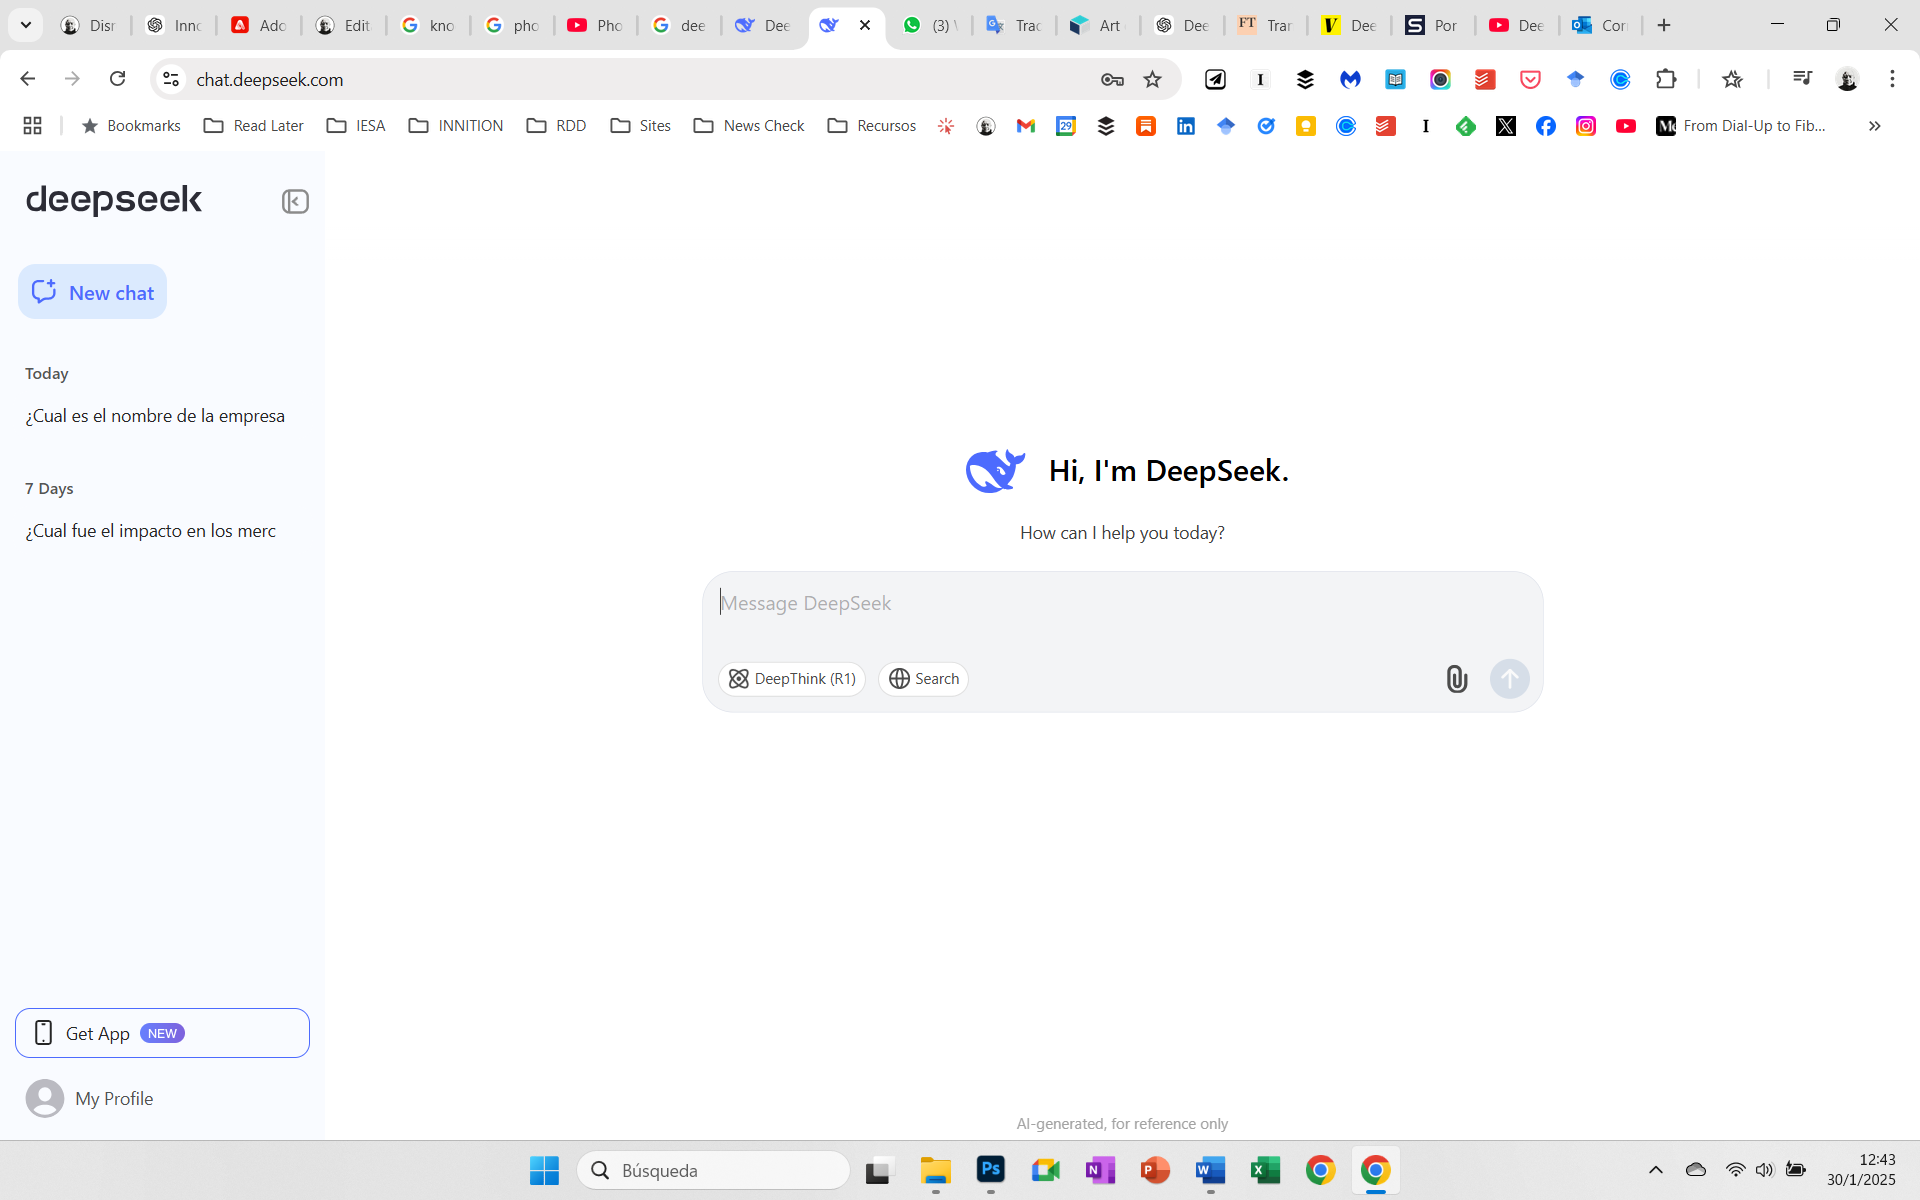The height and width of the screenshot is (1200, 1920).
Task: Go back in browser history
Action: coord(28,79)
